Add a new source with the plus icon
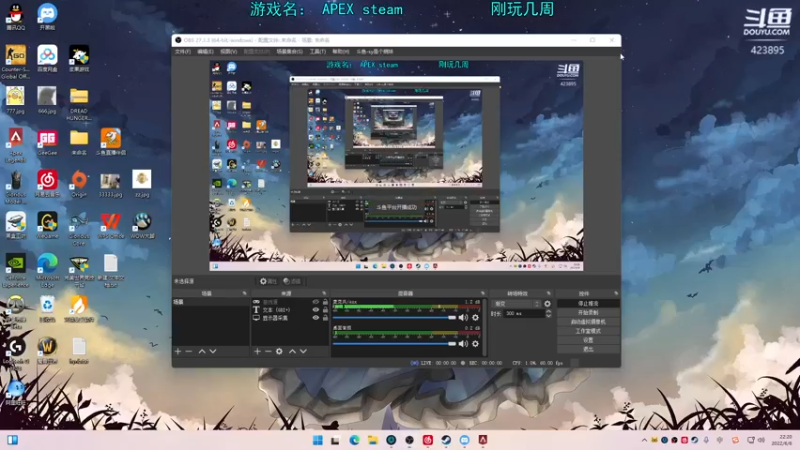Screen dimensions: 800x450 tap(257, 351)
